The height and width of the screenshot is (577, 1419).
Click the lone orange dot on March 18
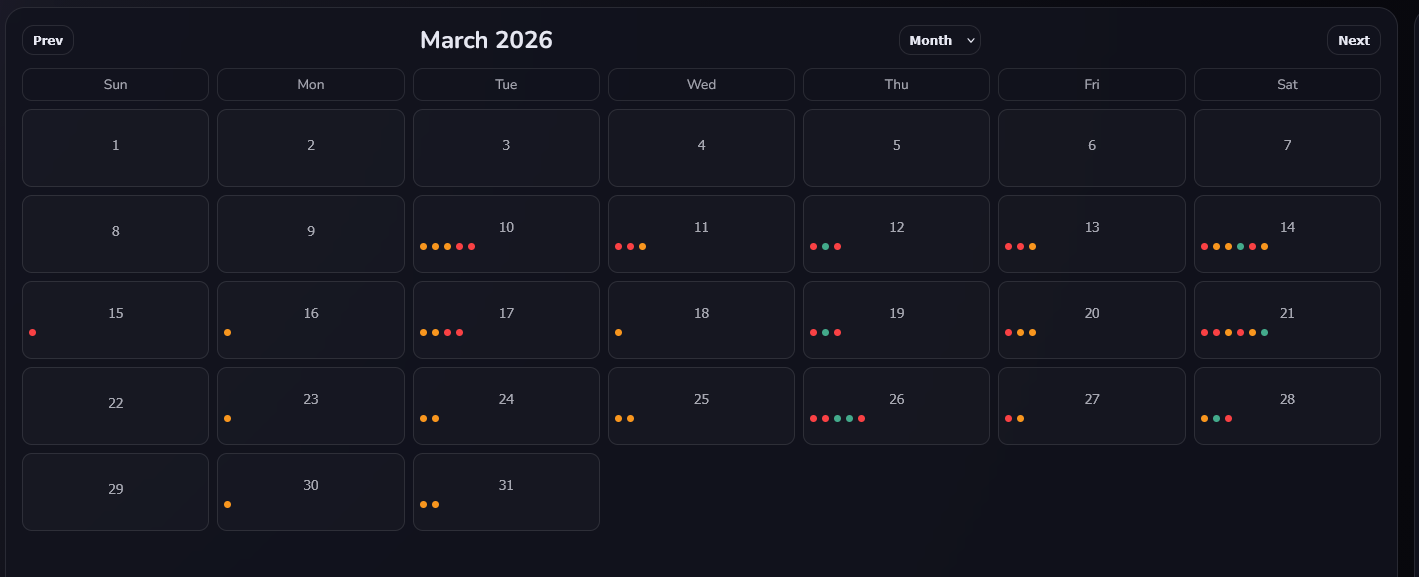click(619, 332)
